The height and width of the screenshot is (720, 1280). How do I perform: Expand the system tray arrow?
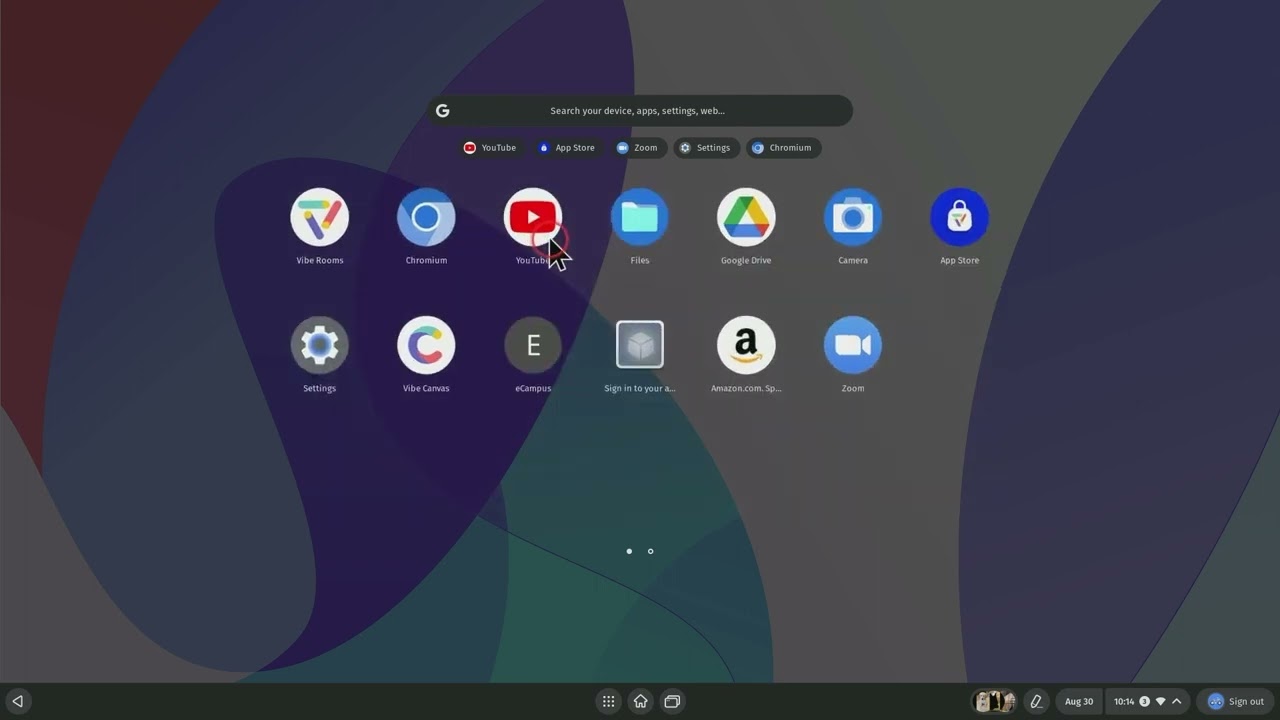[1177, 701]
